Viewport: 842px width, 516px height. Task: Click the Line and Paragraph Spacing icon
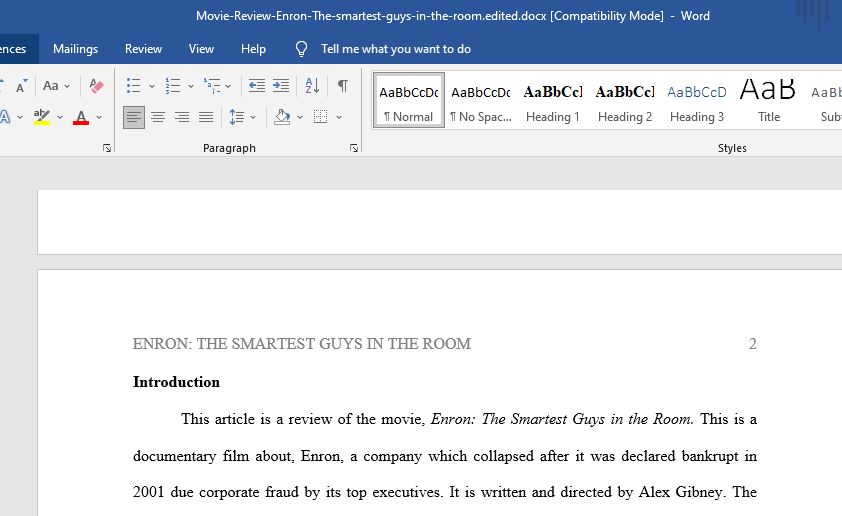click(x=236, y=117)
